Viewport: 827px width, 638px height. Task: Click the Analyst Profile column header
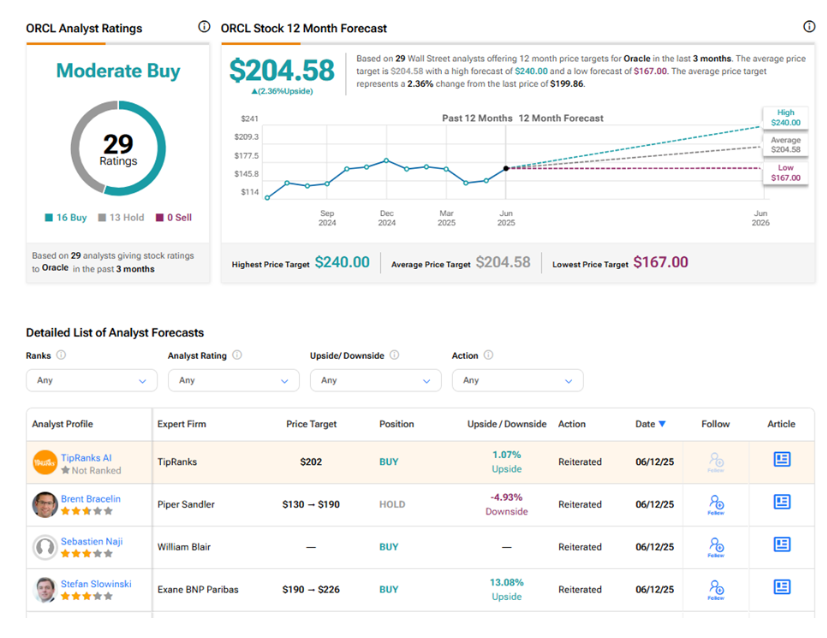pos(62,424)
